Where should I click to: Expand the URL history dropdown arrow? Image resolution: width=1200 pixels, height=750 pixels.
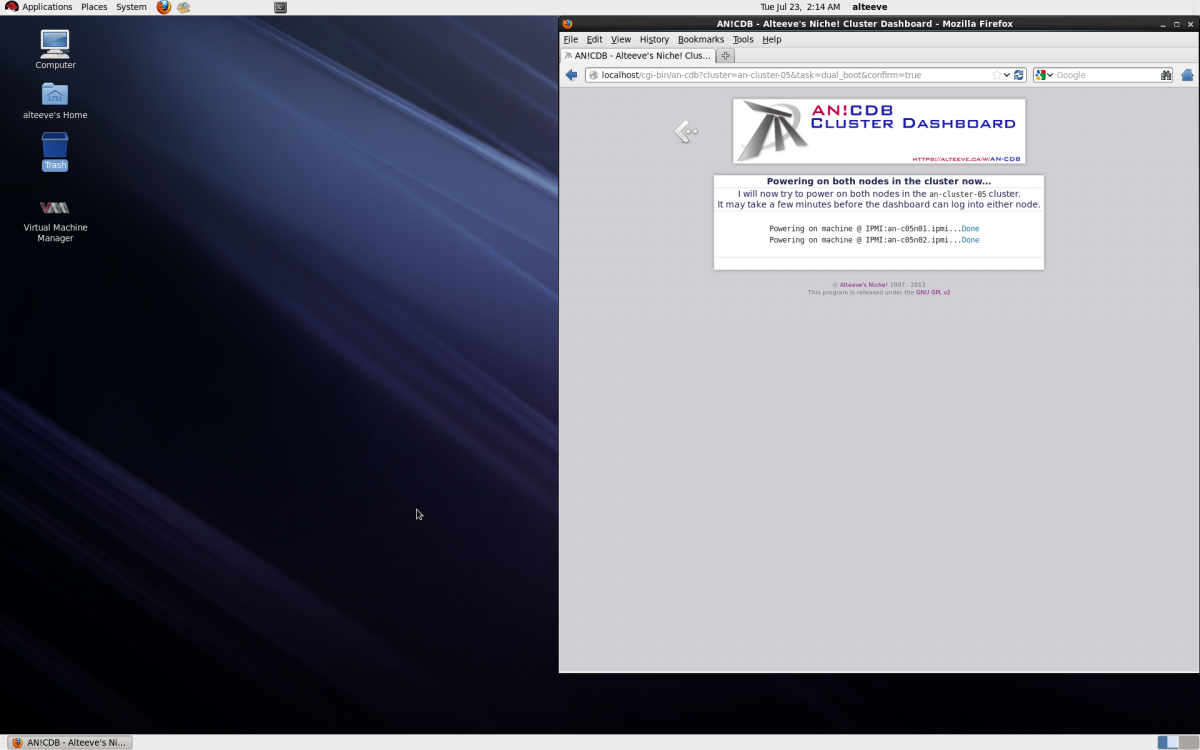pos(1007,75)
